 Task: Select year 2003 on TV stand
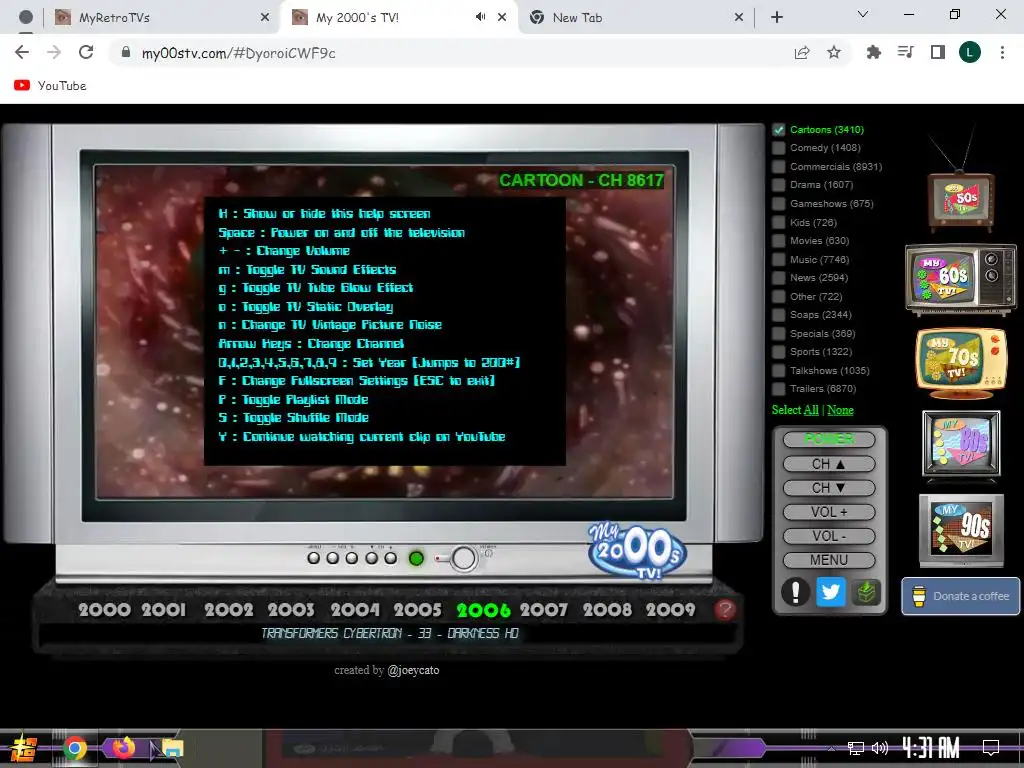[x=291, y=610]
